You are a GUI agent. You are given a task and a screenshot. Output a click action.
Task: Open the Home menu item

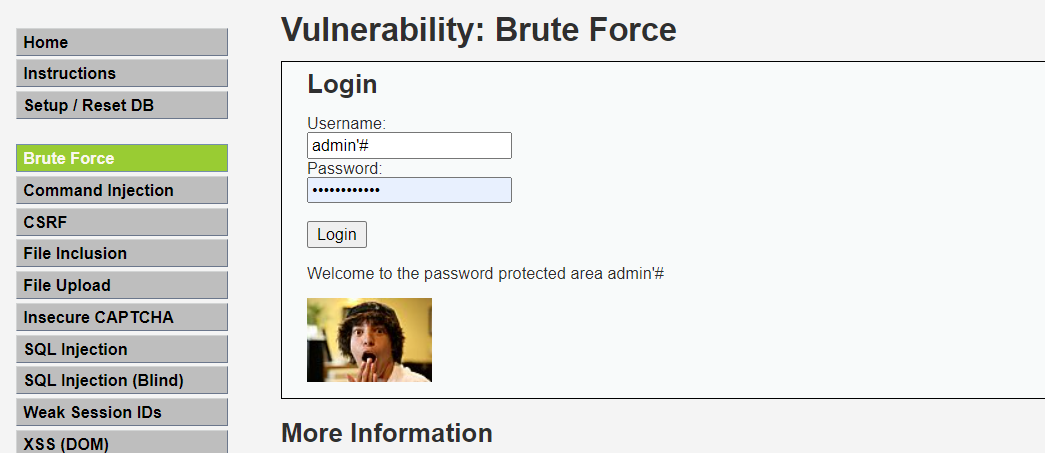(x=121, y=42)
